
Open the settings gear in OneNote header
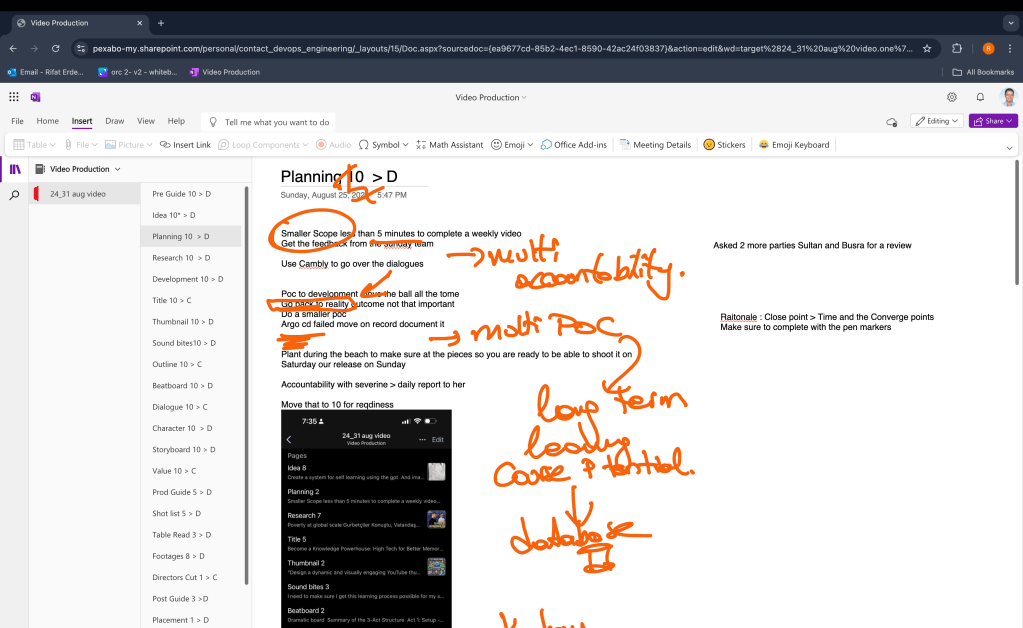pos(952,97)
